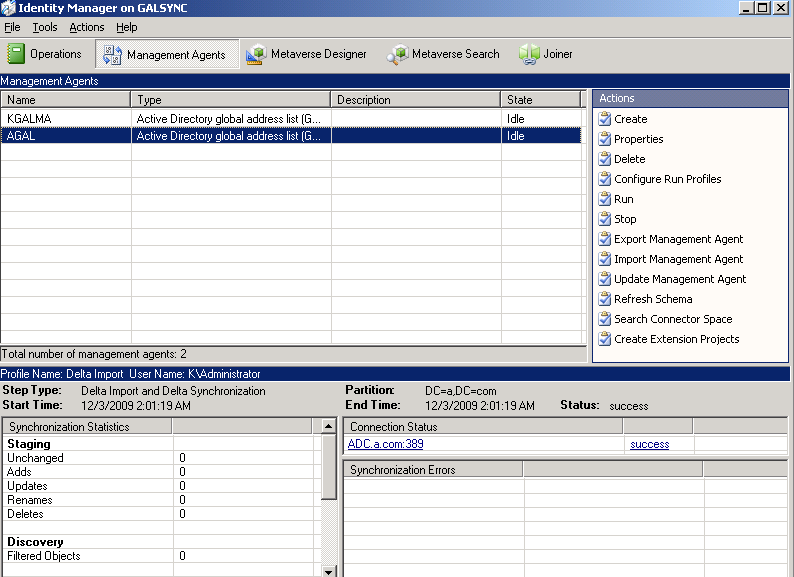Select the AGAL management agent row
The height and width of the screenshot is (577, 794).
point(291,136)
